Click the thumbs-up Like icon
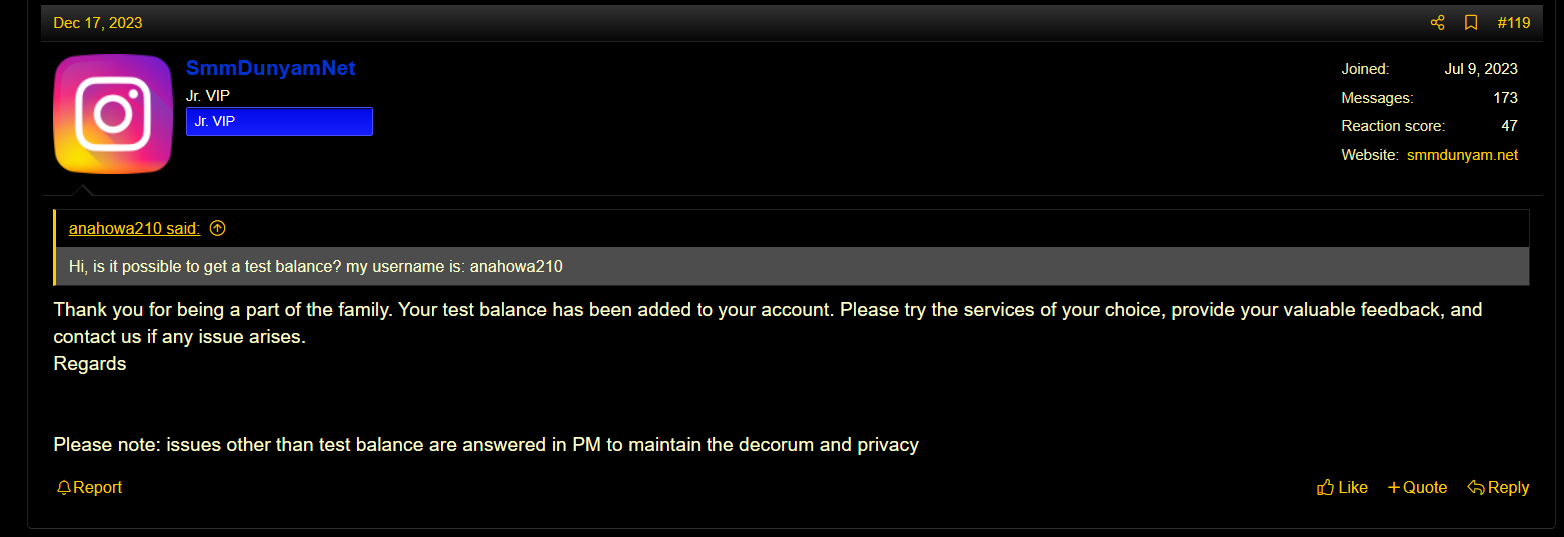The image size is (1564, 537). tap(1326, 488)
